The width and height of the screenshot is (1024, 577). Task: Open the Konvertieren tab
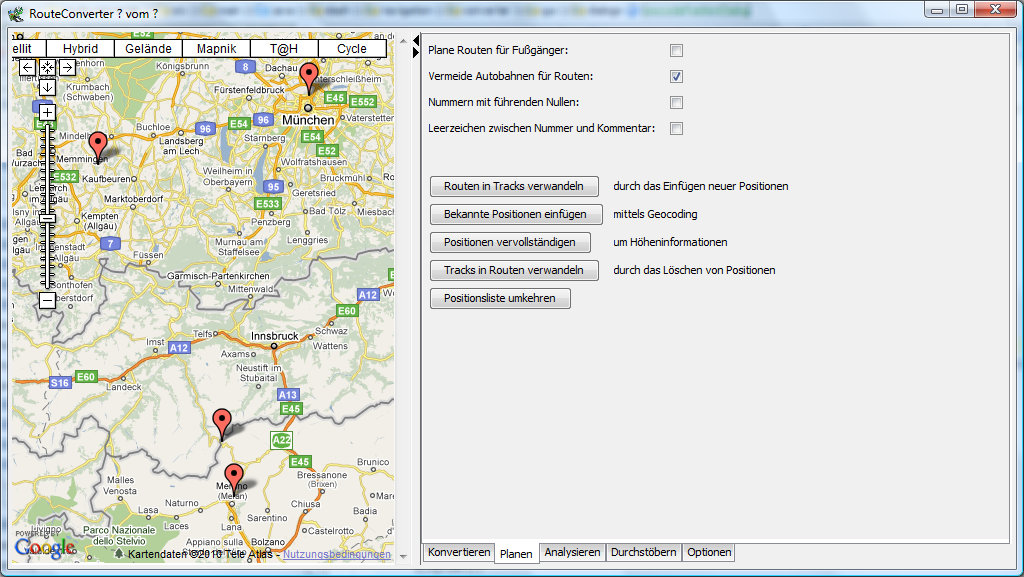(x=458, y=552)
